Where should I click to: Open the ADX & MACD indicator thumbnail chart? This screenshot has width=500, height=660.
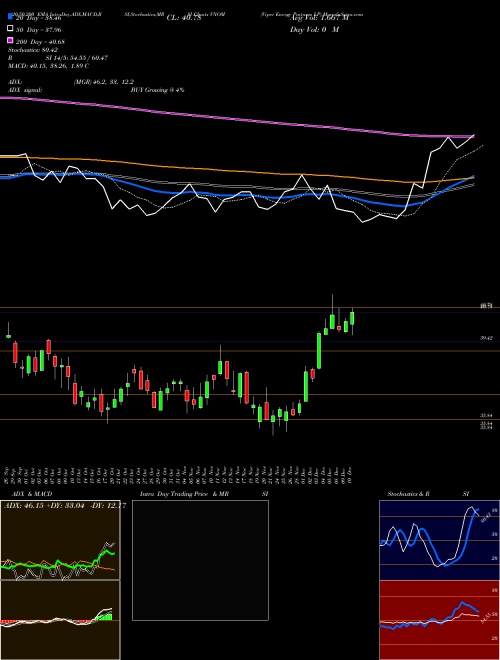pos(60,540)
